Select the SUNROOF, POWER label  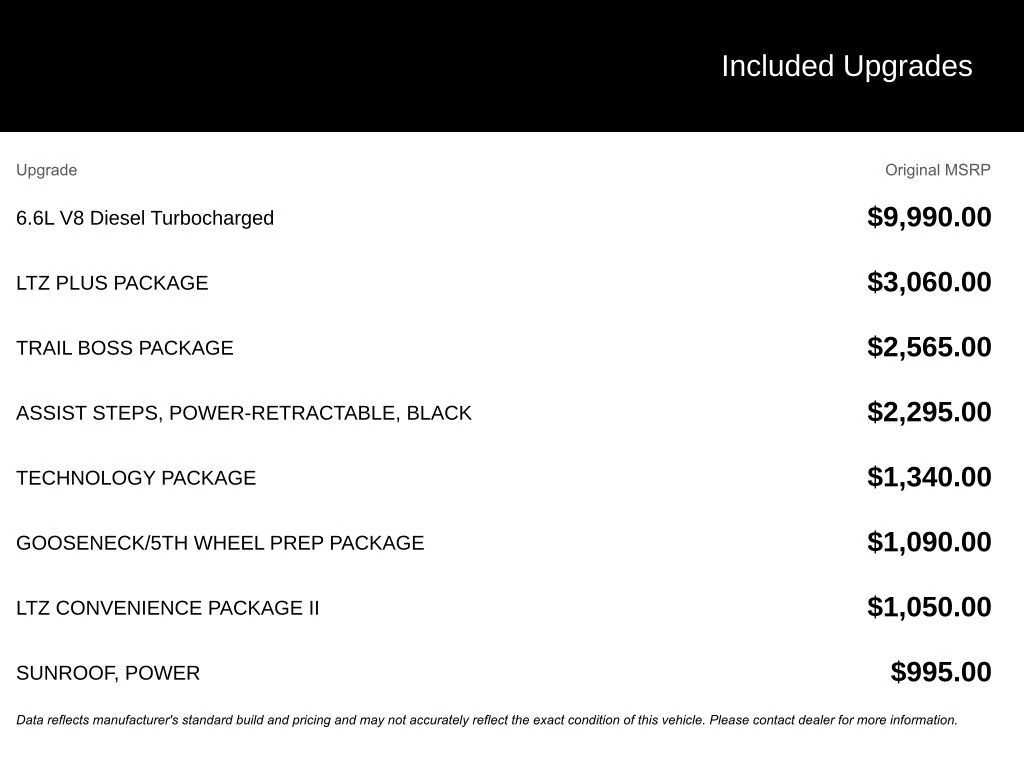pyautogui.click(x=108, y=673)
